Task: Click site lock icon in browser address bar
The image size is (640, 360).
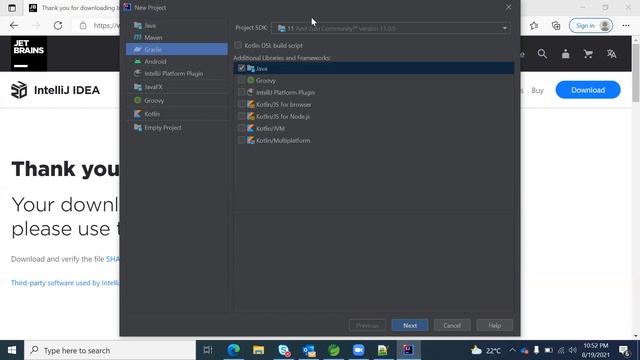Action: 83,25
